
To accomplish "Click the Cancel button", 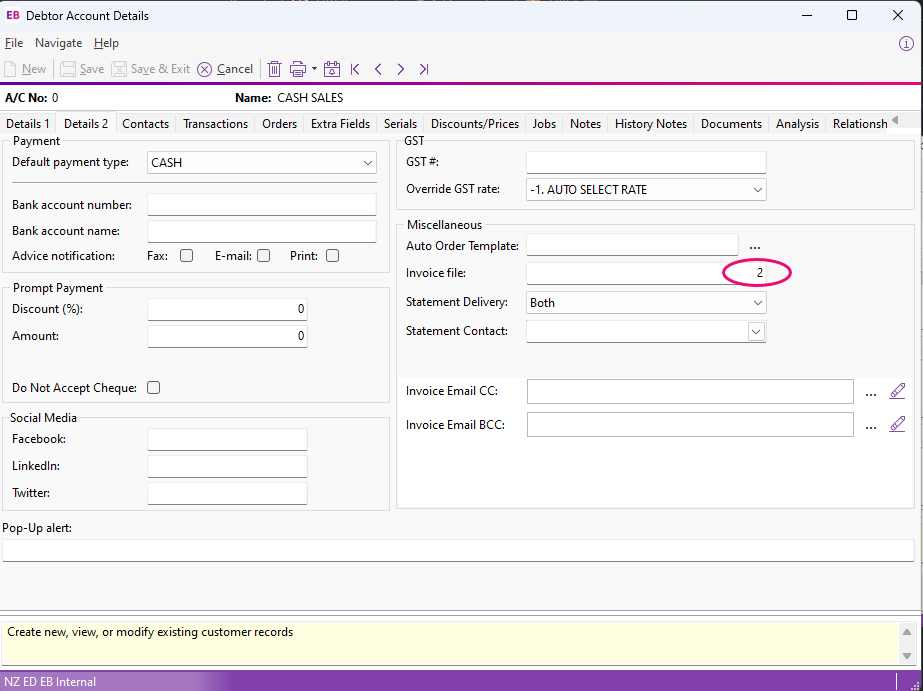I will (225, 69).
